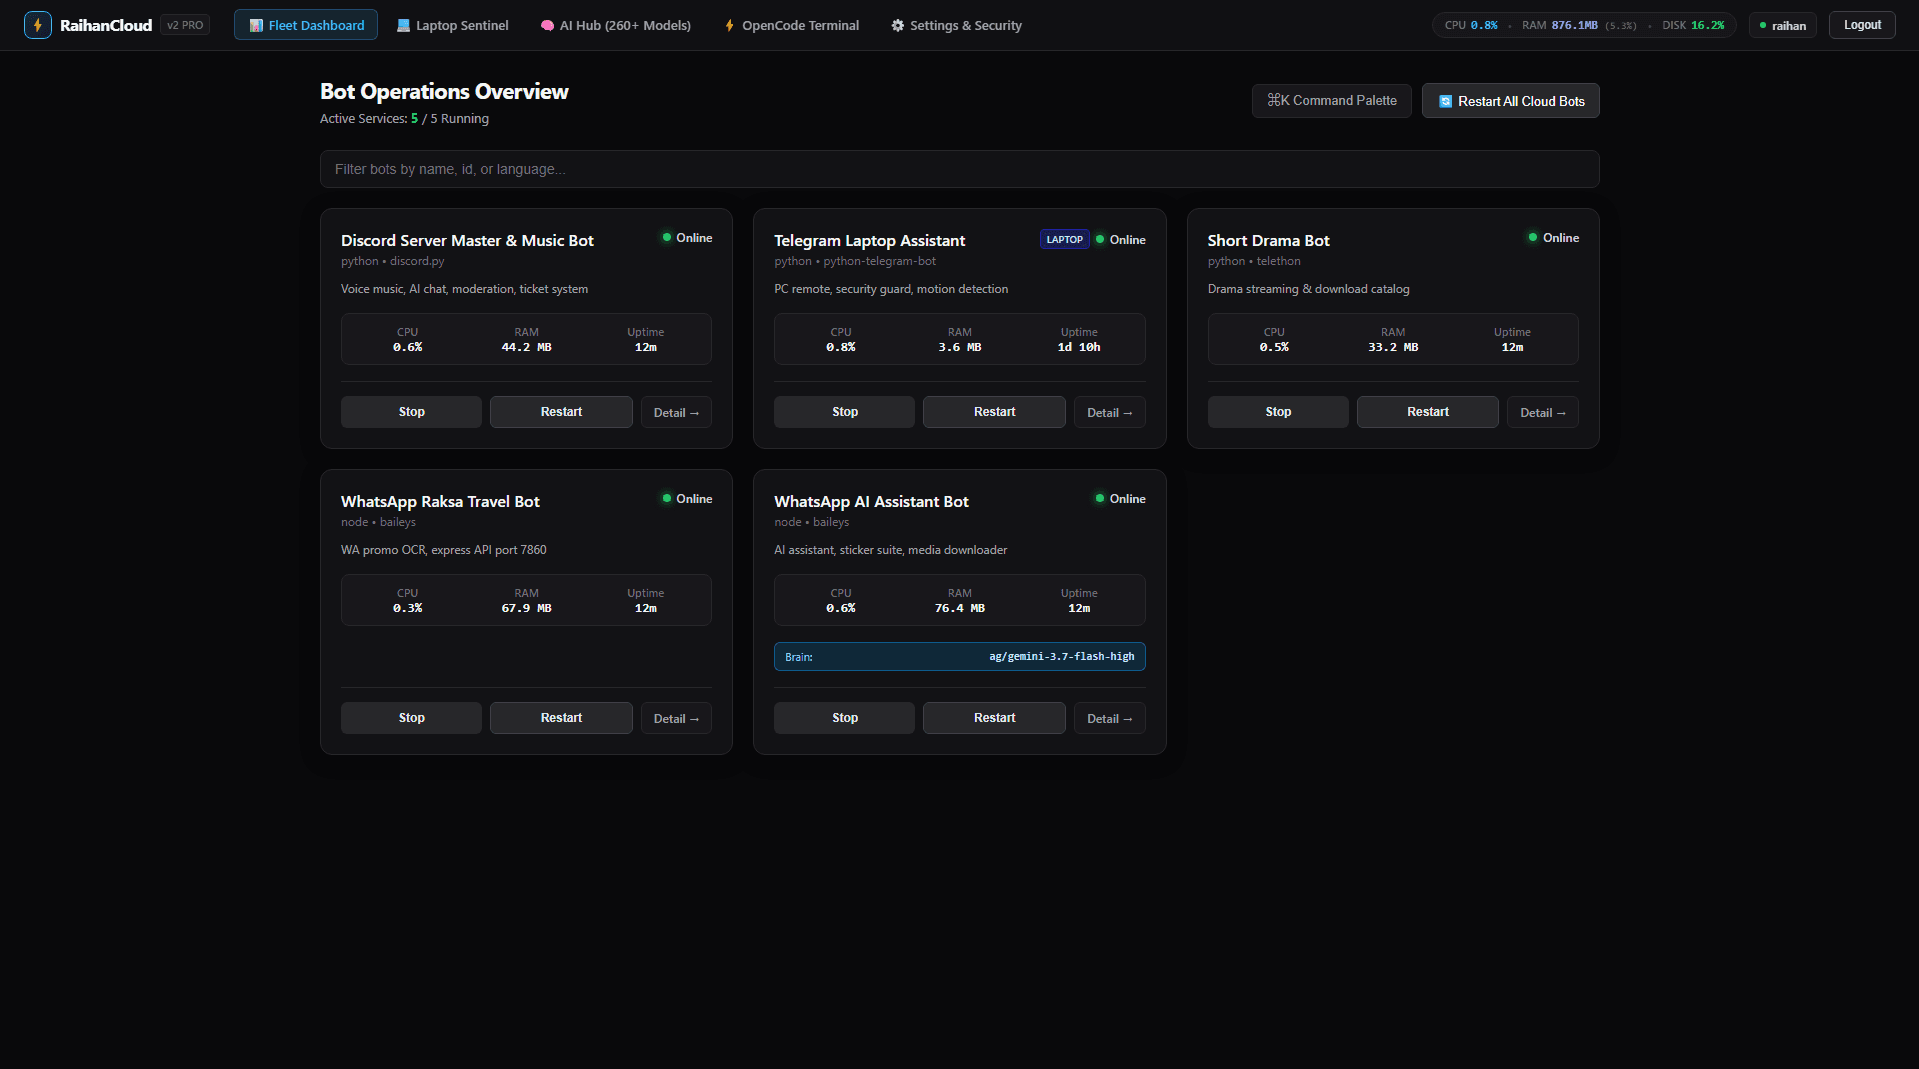Click the OpenCode Terminal bolt icon

pos(729,25)
